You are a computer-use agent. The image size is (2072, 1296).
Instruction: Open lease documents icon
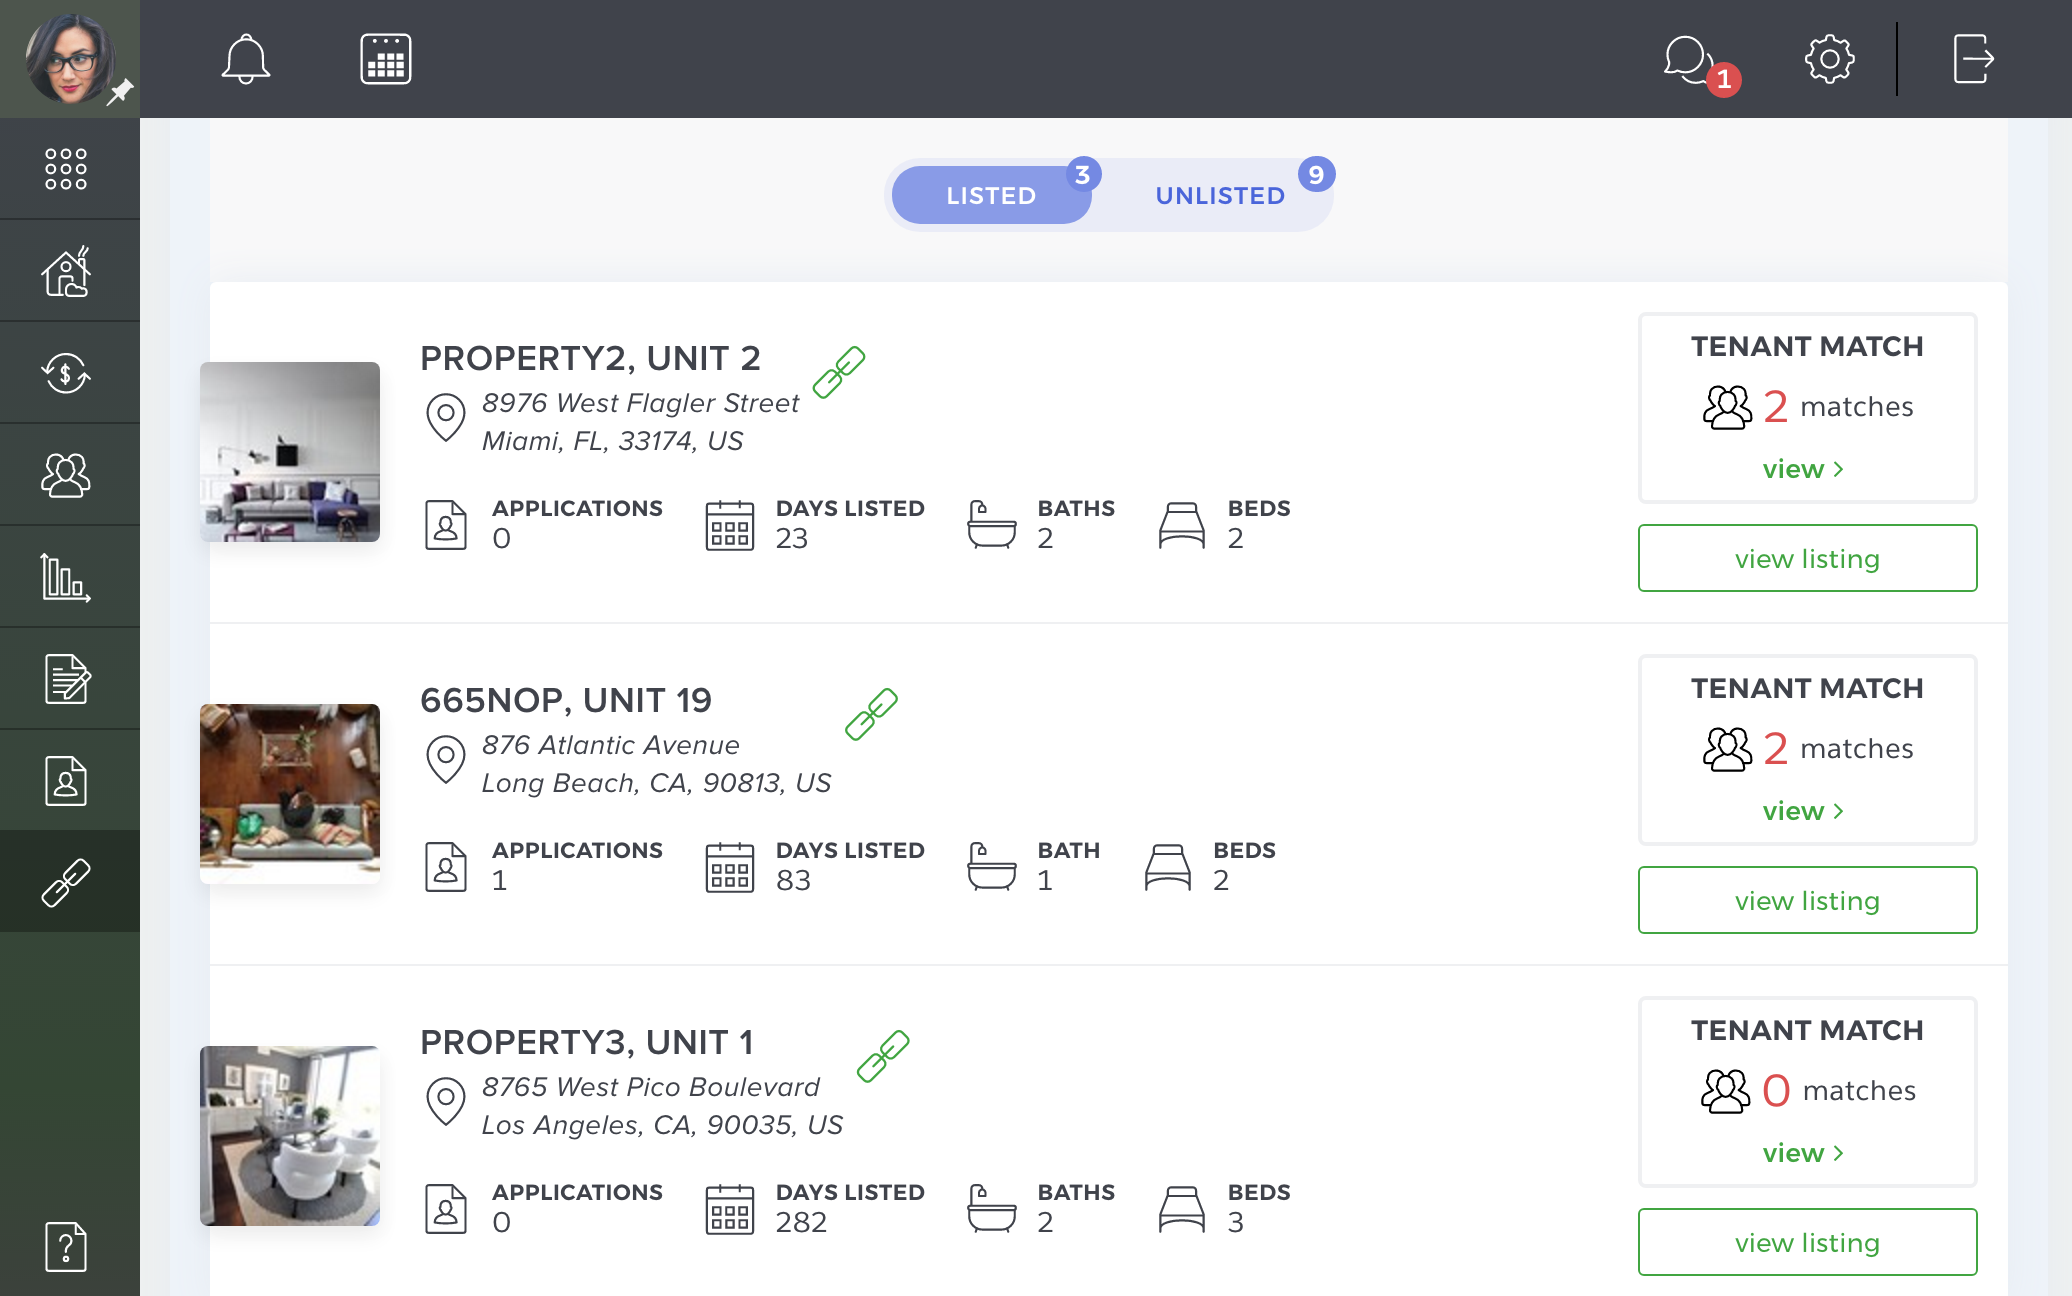(x=67, y=679)
